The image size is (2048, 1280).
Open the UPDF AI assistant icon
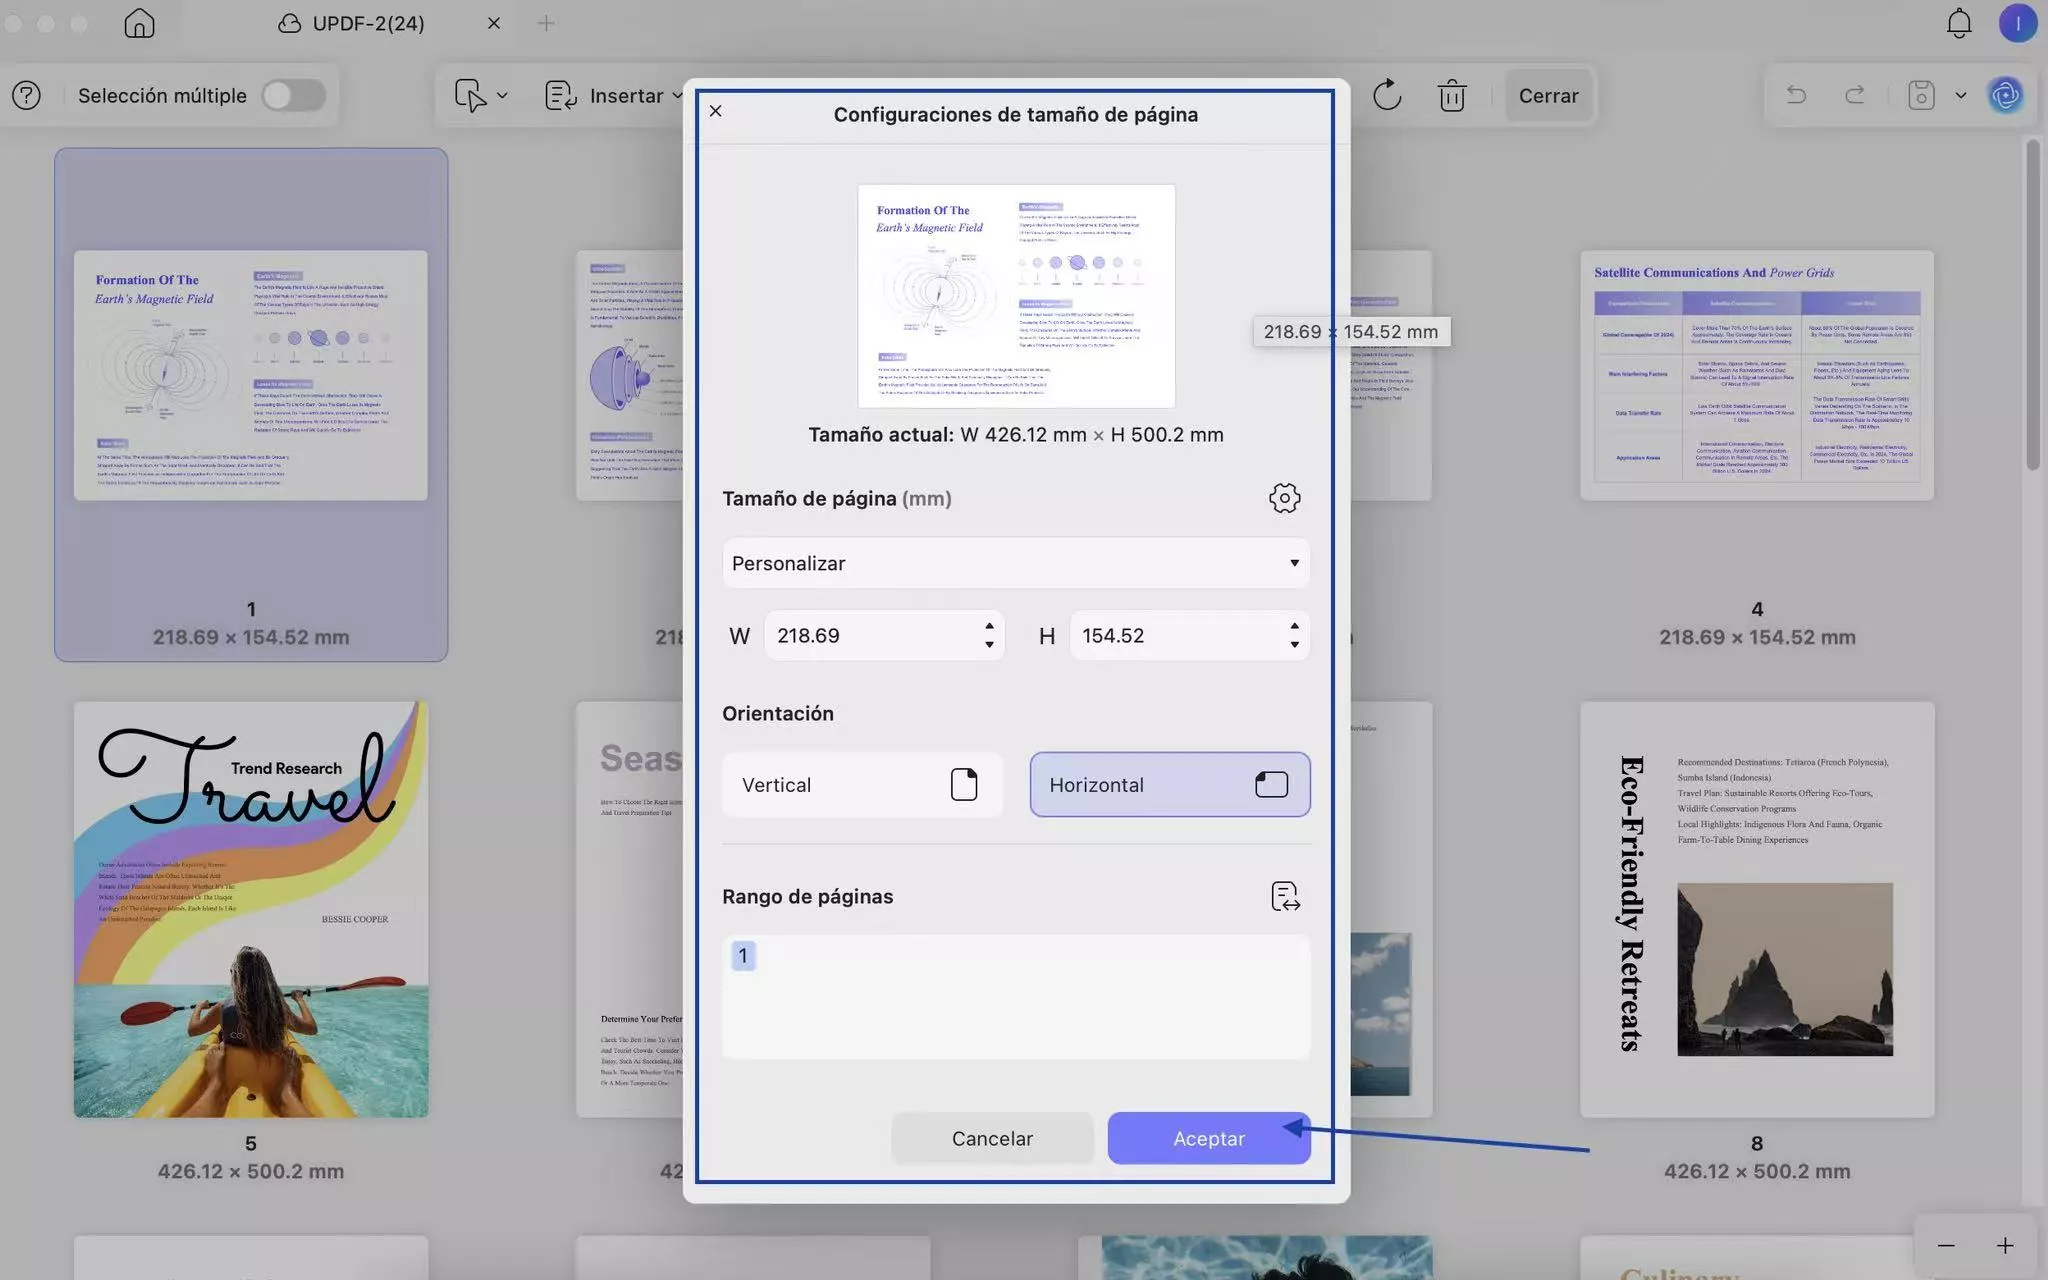point(2005,95)
